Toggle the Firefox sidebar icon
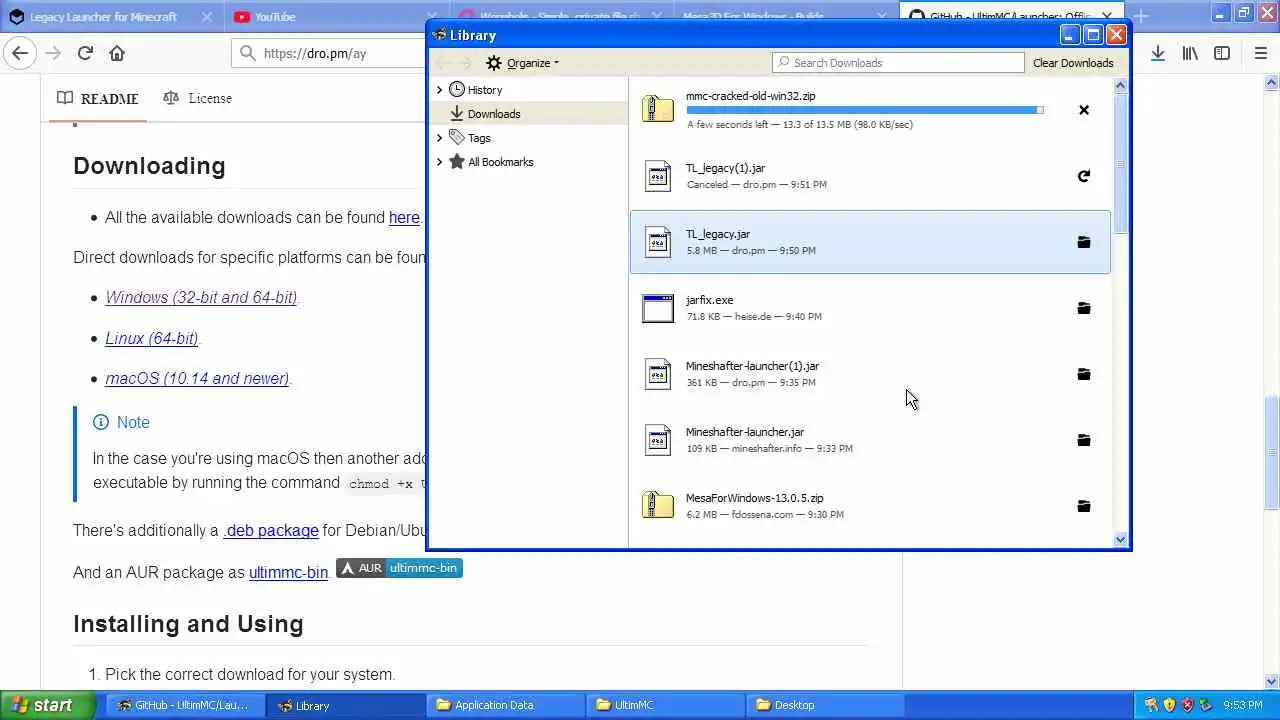1280x720 pixels. 1222,53
